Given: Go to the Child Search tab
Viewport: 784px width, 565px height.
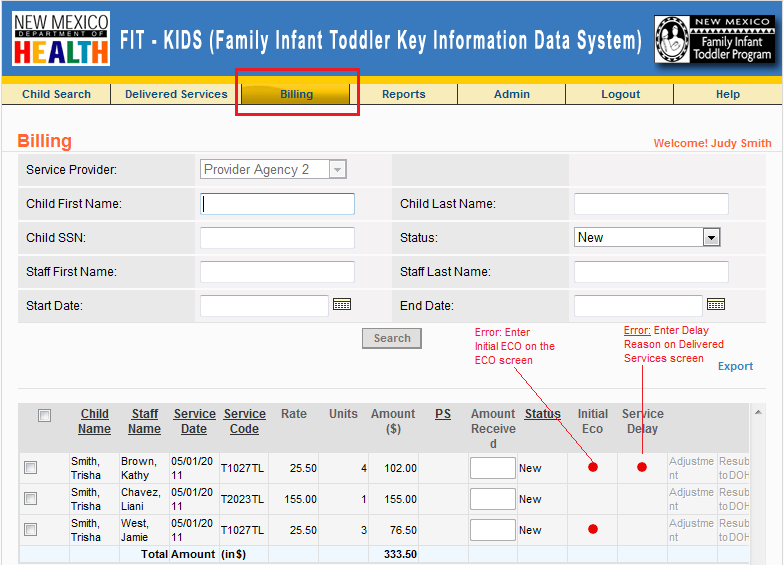Looking at the screenshot, I should pyautogui.click(x=56, y=94).
